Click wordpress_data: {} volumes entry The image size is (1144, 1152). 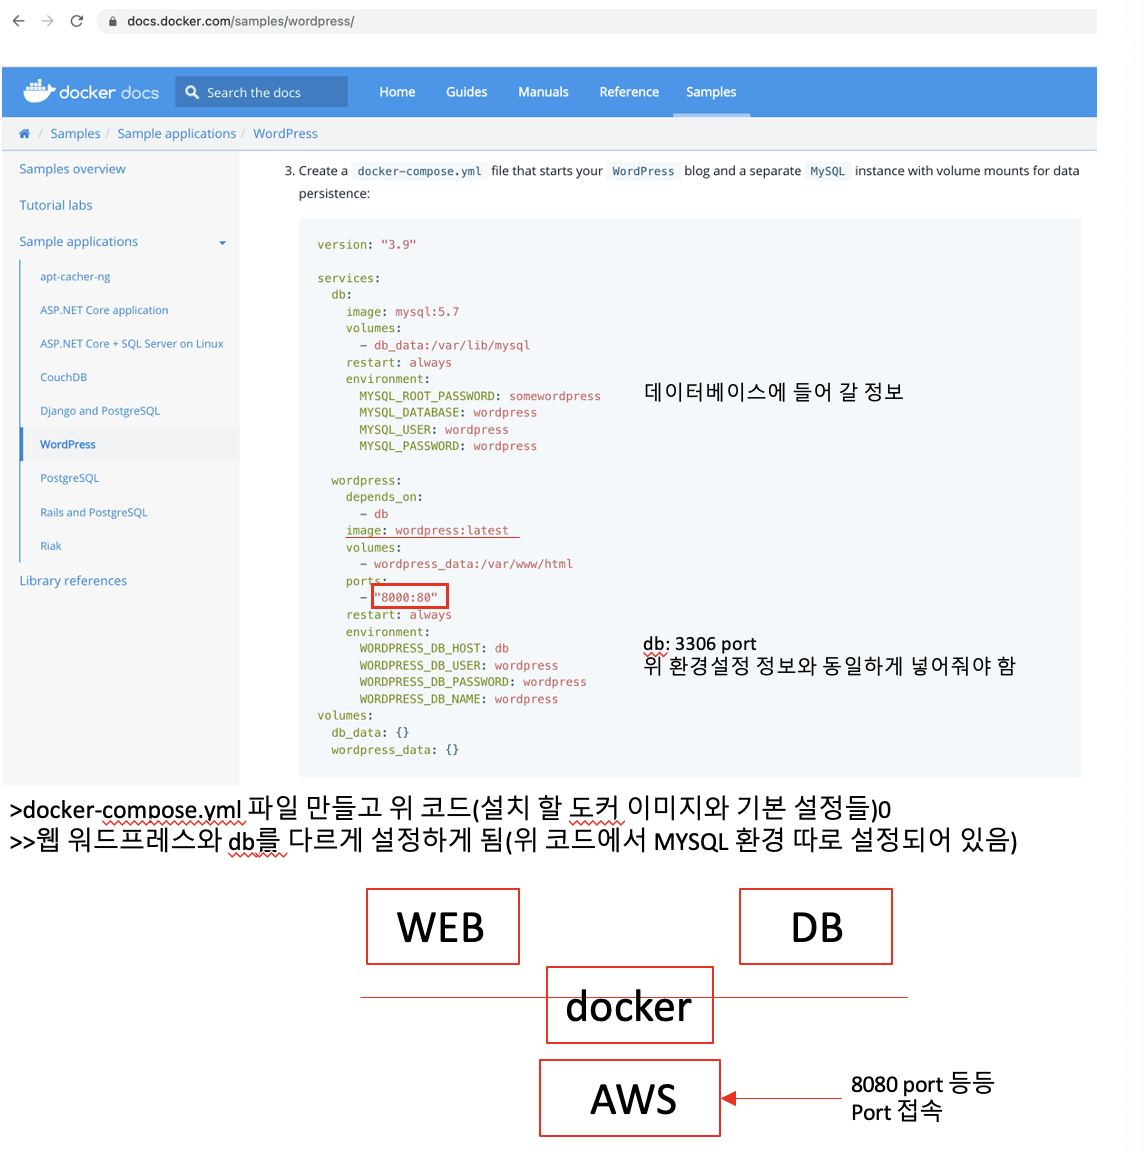pyautogui.click(x=395, y=750)
